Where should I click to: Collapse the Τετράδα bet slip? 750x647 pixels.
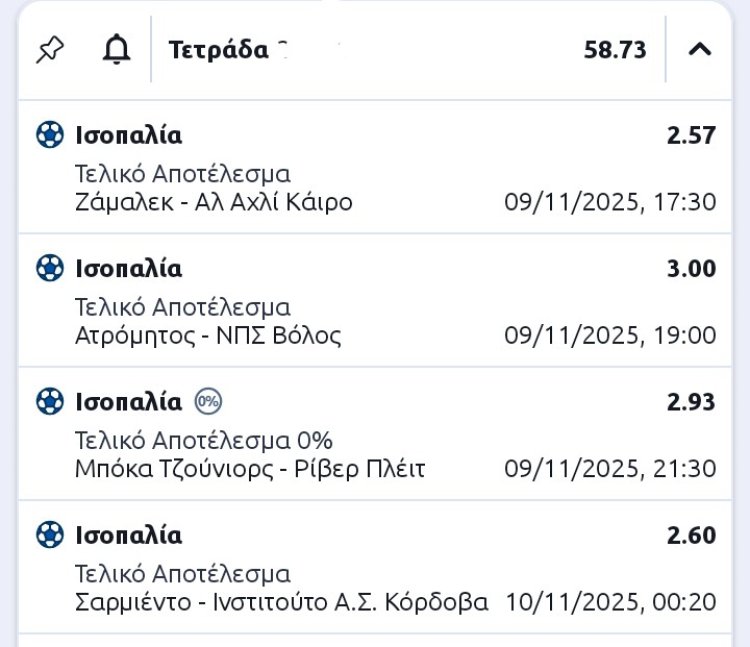coord(700,49)
